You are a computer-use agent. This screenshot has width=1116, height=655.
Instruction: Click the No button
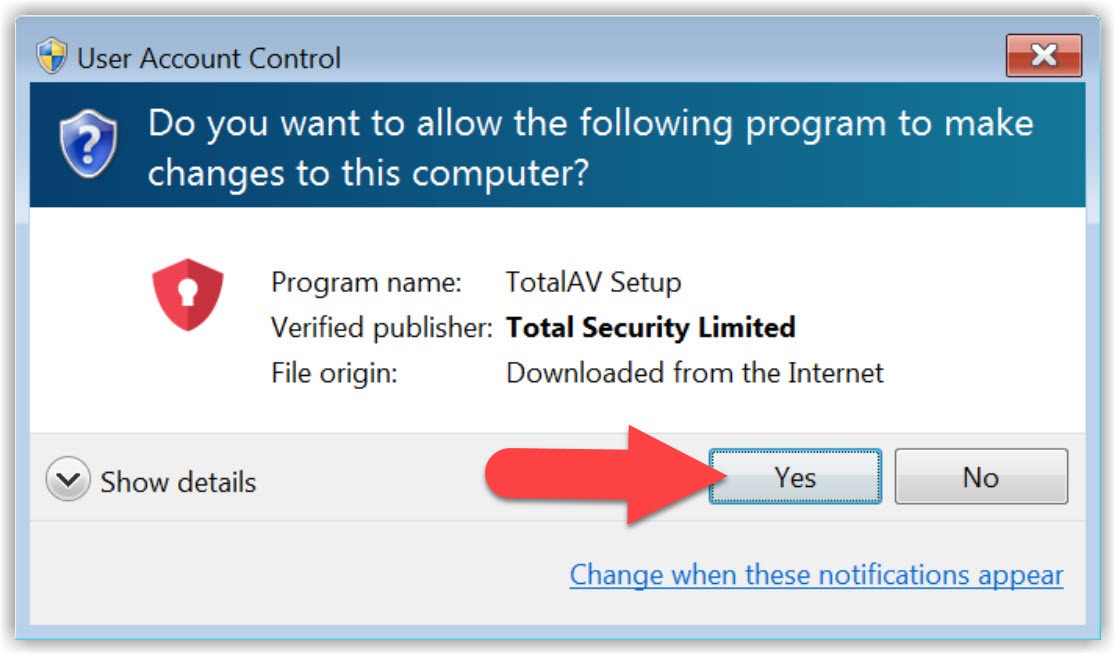(x=980, y=477)
